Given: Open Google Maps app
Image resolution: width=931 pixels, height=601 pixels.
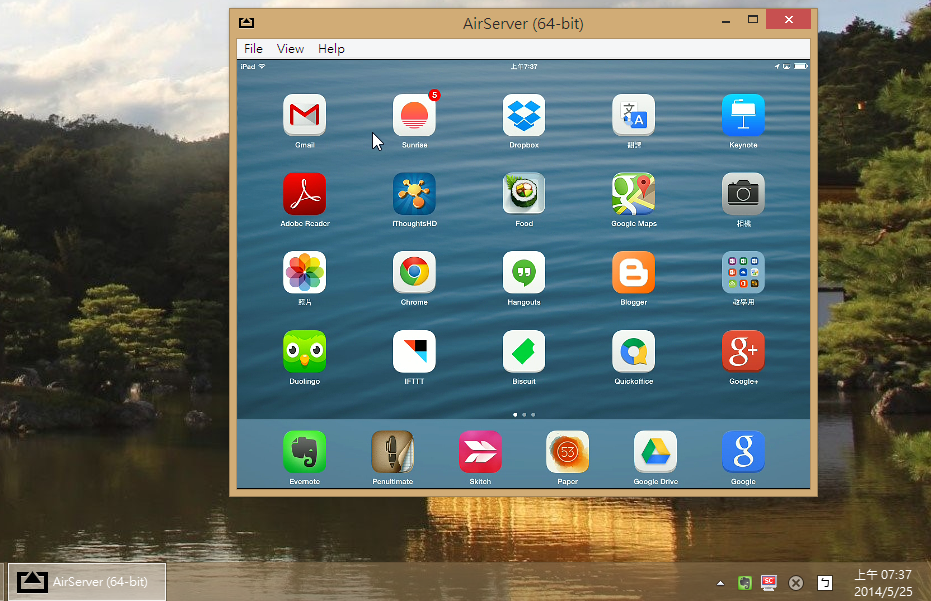Looking at the screenshot, I should point(634,194).
